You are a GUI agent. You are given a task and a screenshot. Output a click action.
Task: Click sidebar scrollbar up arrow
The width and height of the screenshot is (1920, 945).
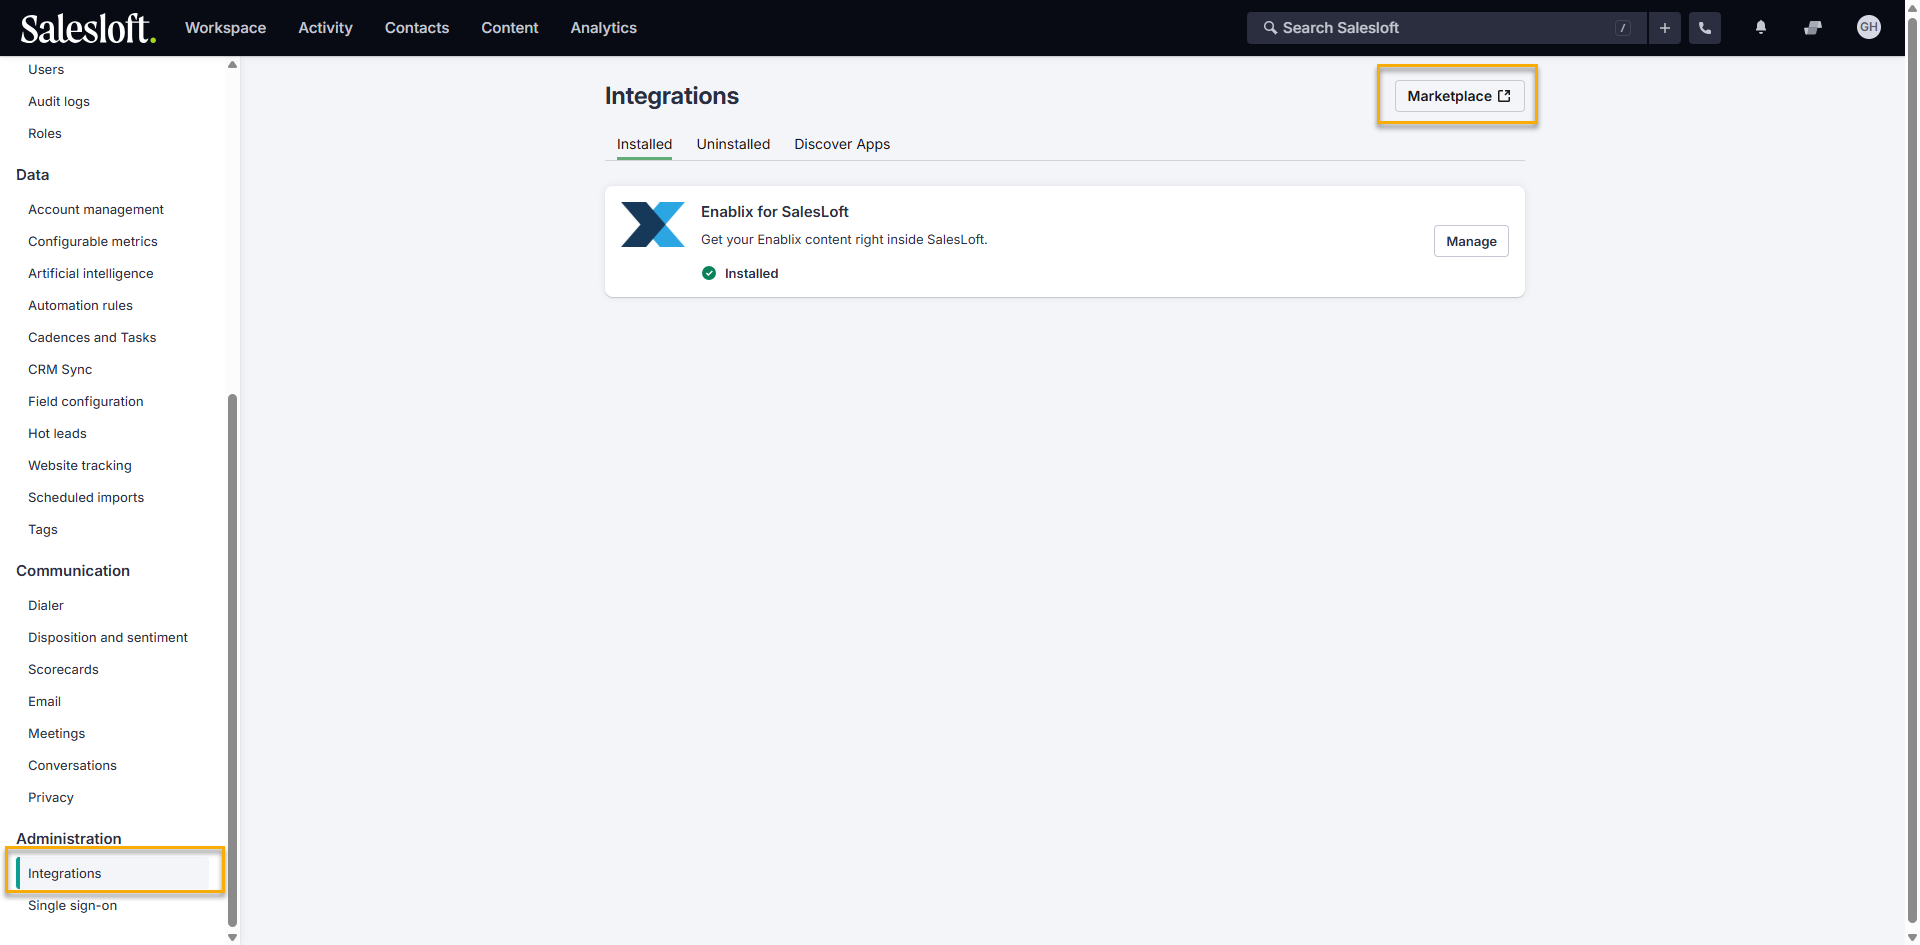point(233,65)
